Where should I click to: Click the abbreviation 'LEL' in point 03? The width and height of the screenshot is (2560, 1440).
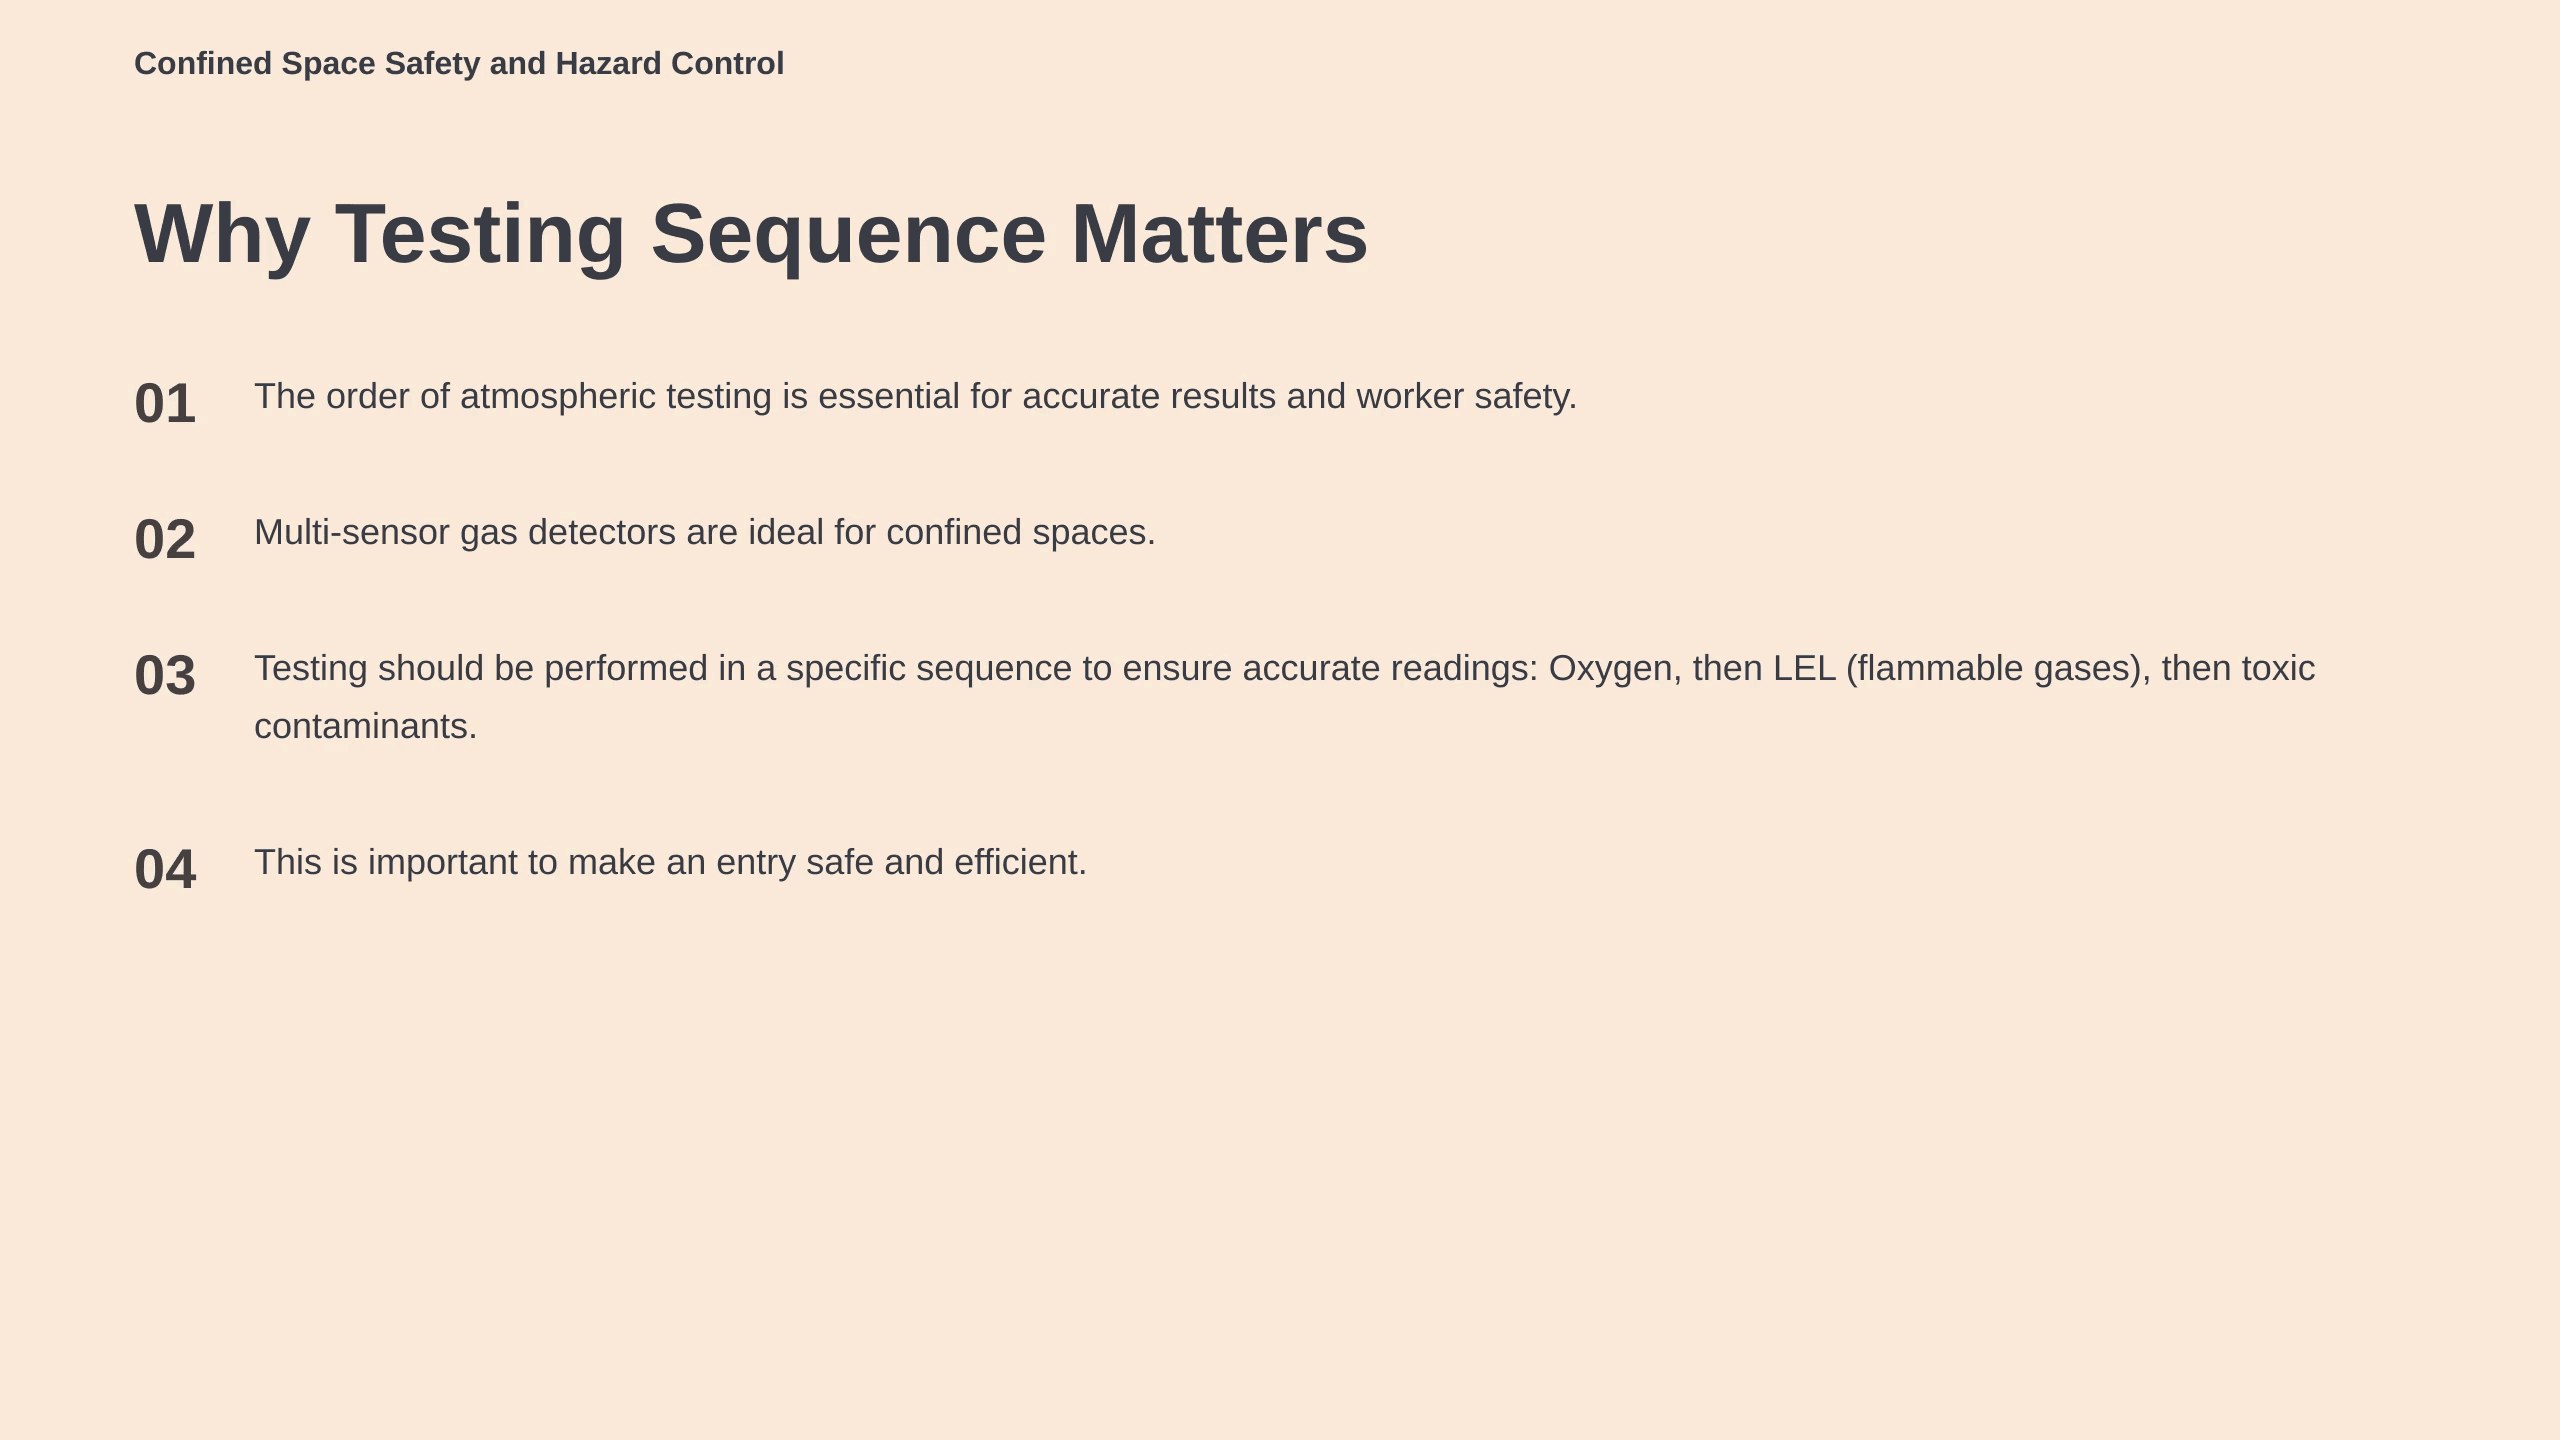(1804, 668)
